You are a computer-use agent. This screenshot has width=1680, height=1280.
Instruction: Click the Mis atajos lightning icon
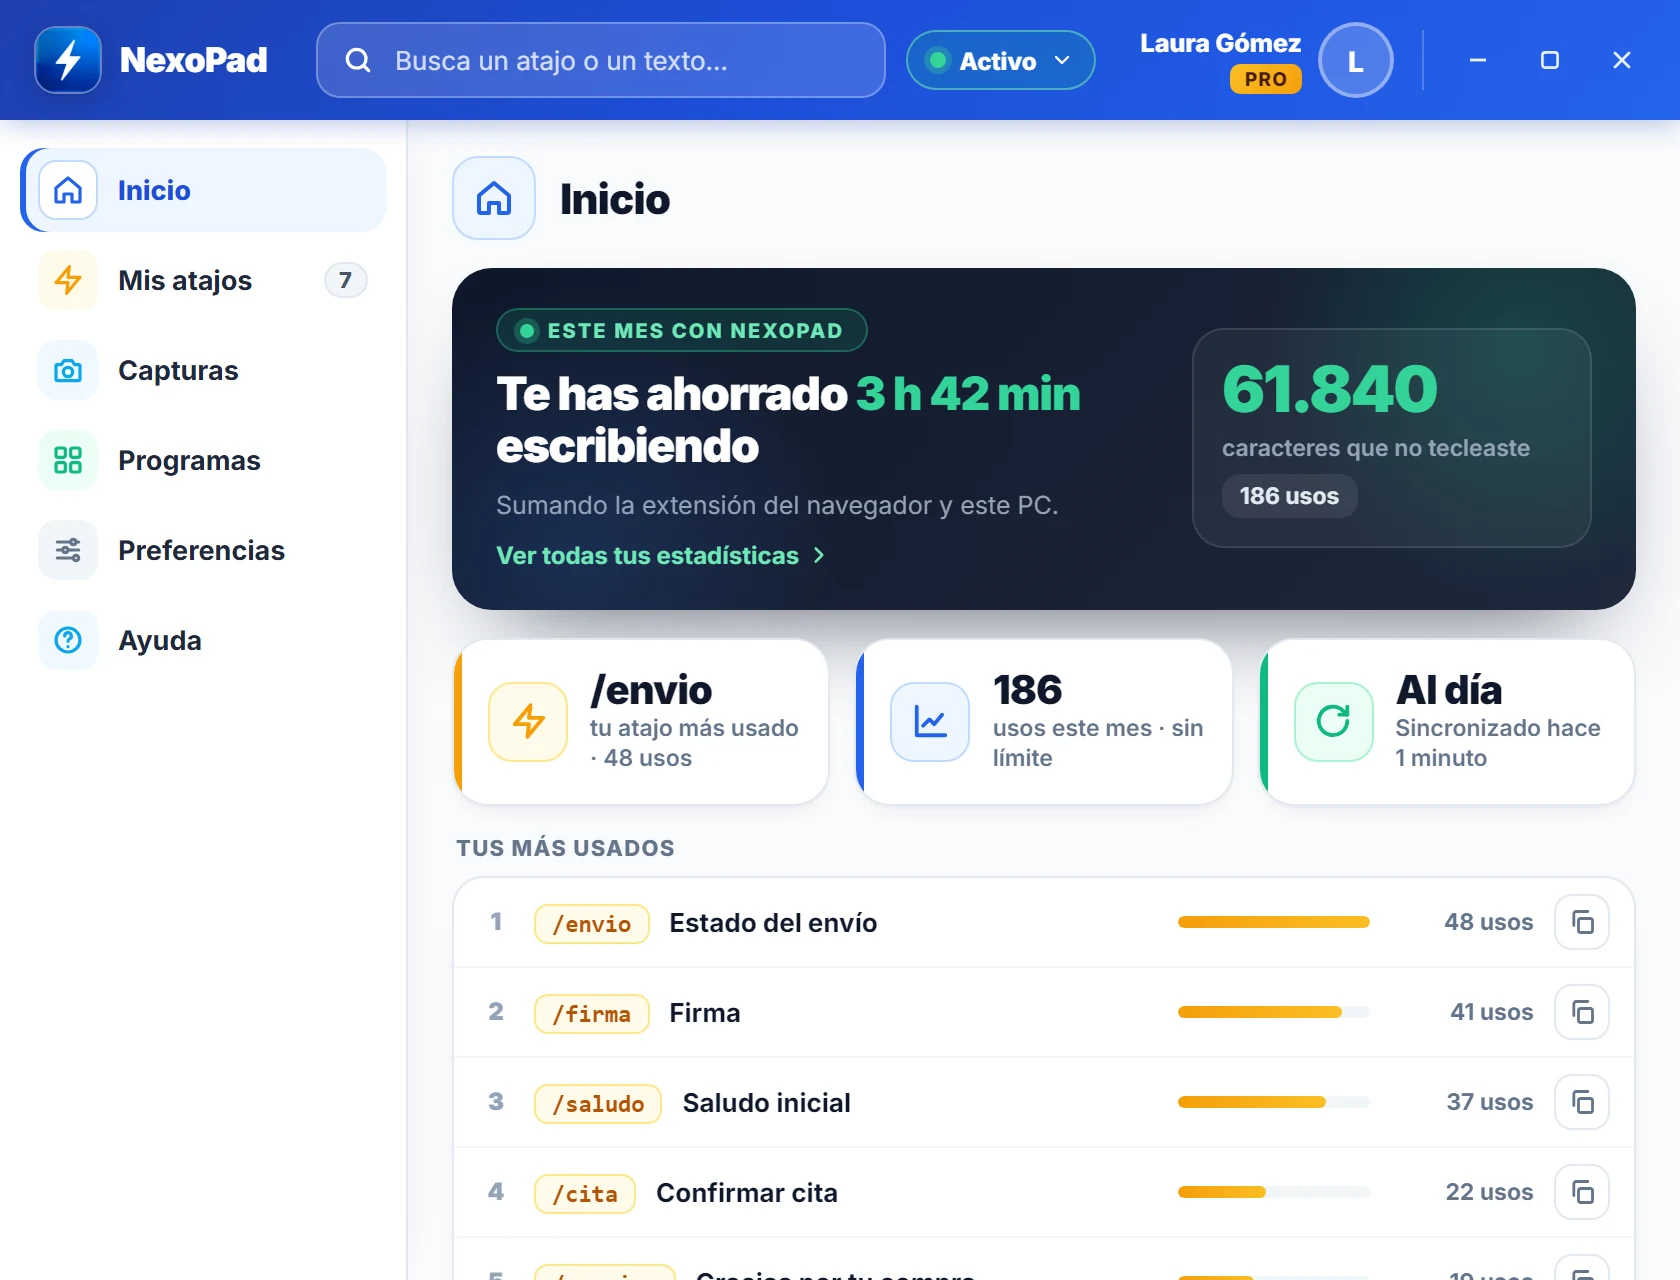68,280
